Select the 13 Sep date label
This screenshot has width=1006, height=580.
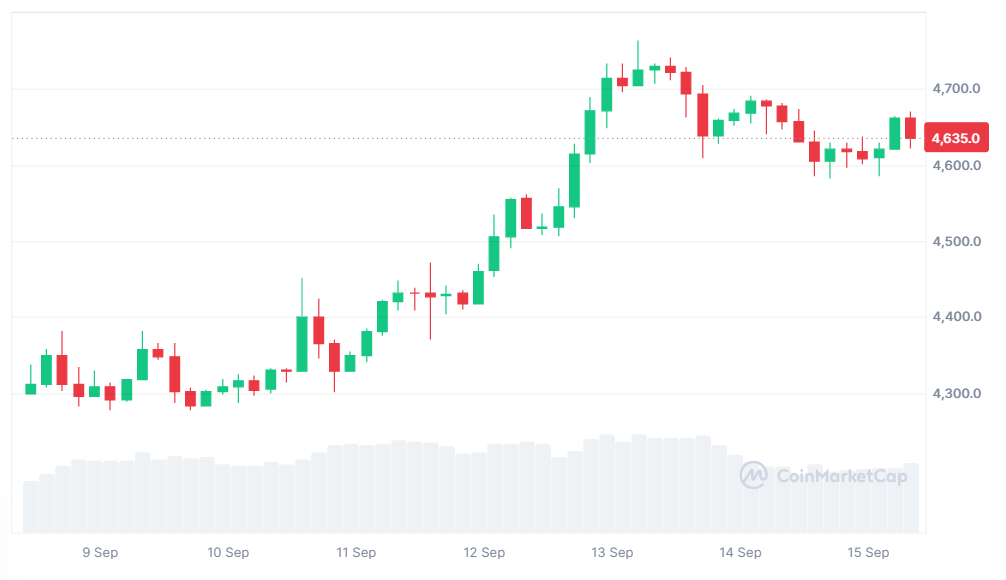[612, 552]
